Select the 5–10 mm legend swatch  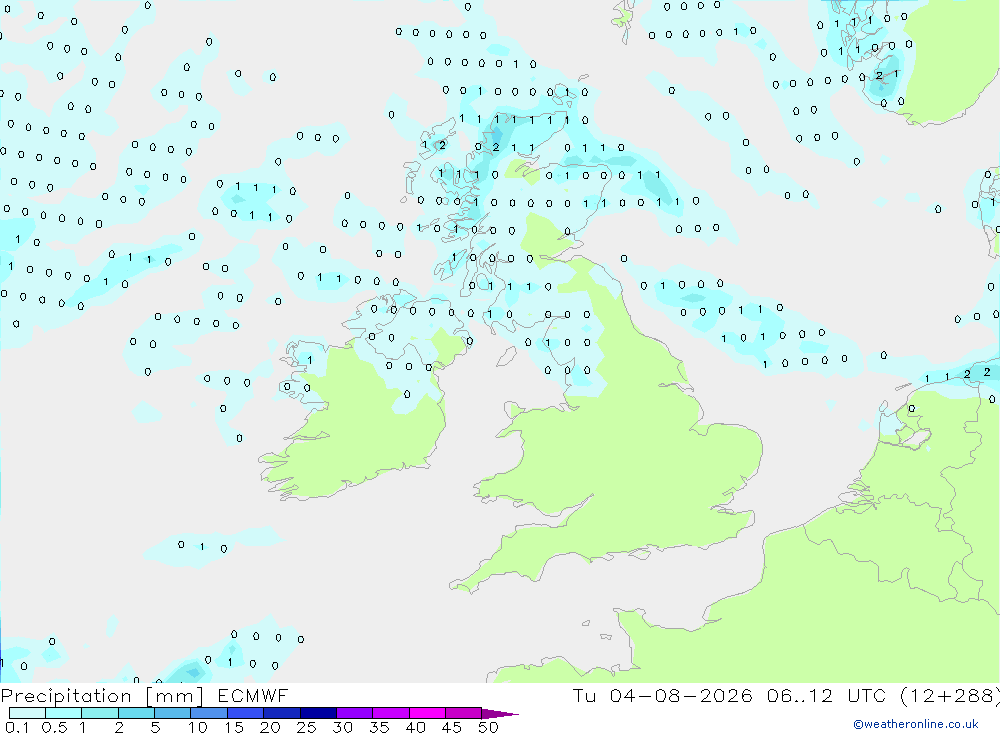click(172, 713)
